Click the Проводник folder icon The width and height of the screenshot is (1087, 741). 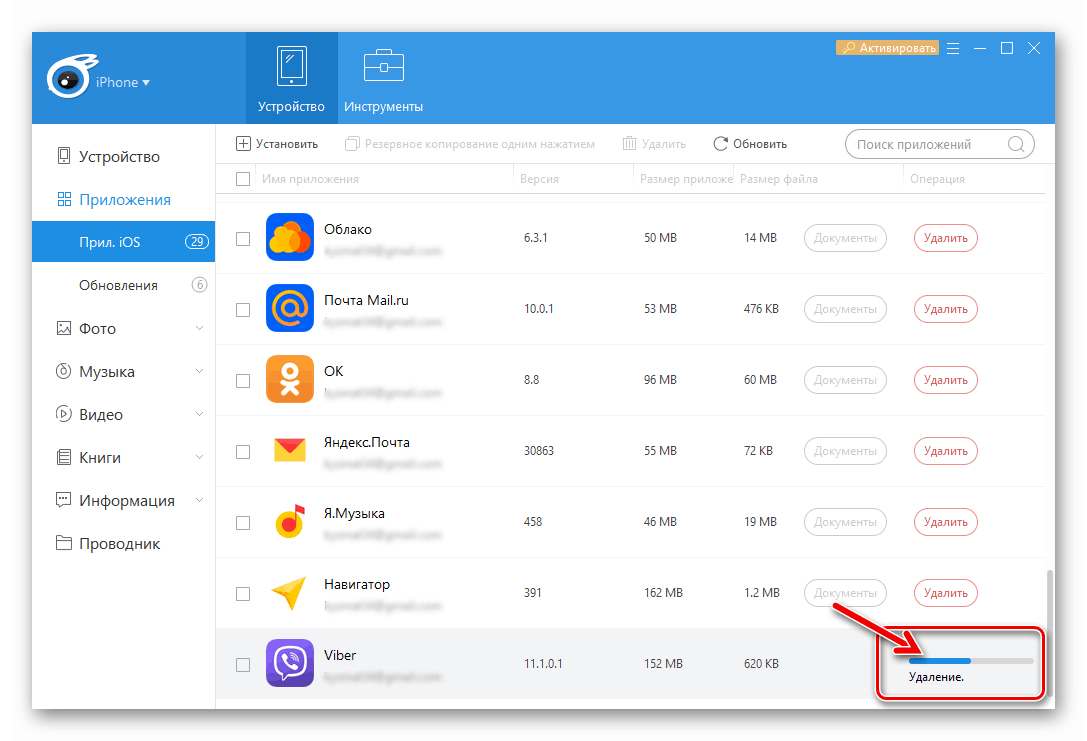point(64,543)
